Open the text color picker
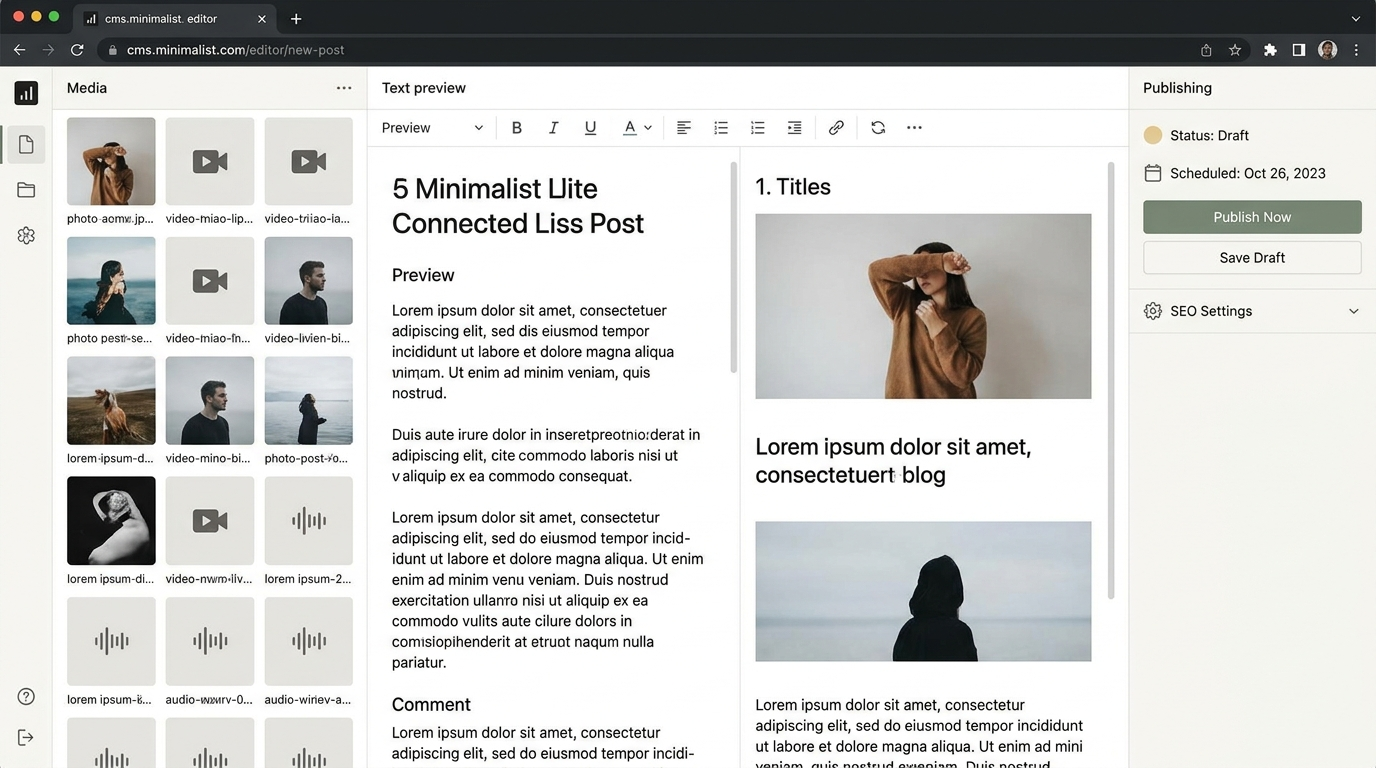1376x768 pixels. pos(637,128)
